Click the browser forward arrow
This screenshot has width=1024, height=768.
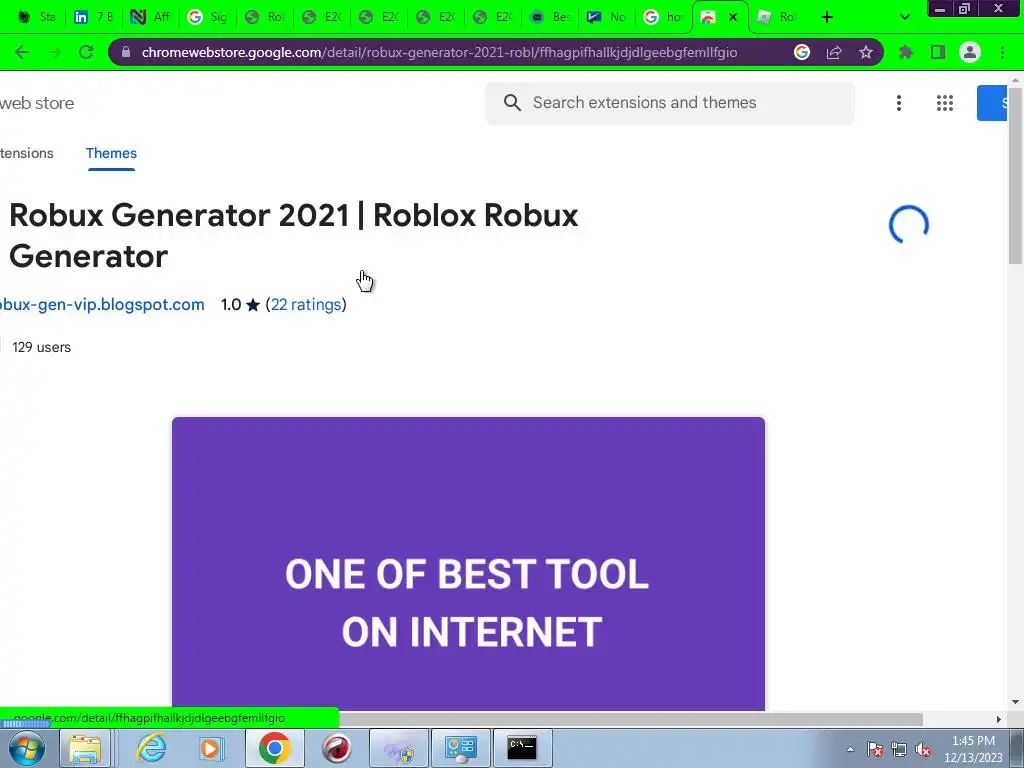[54, 52]
